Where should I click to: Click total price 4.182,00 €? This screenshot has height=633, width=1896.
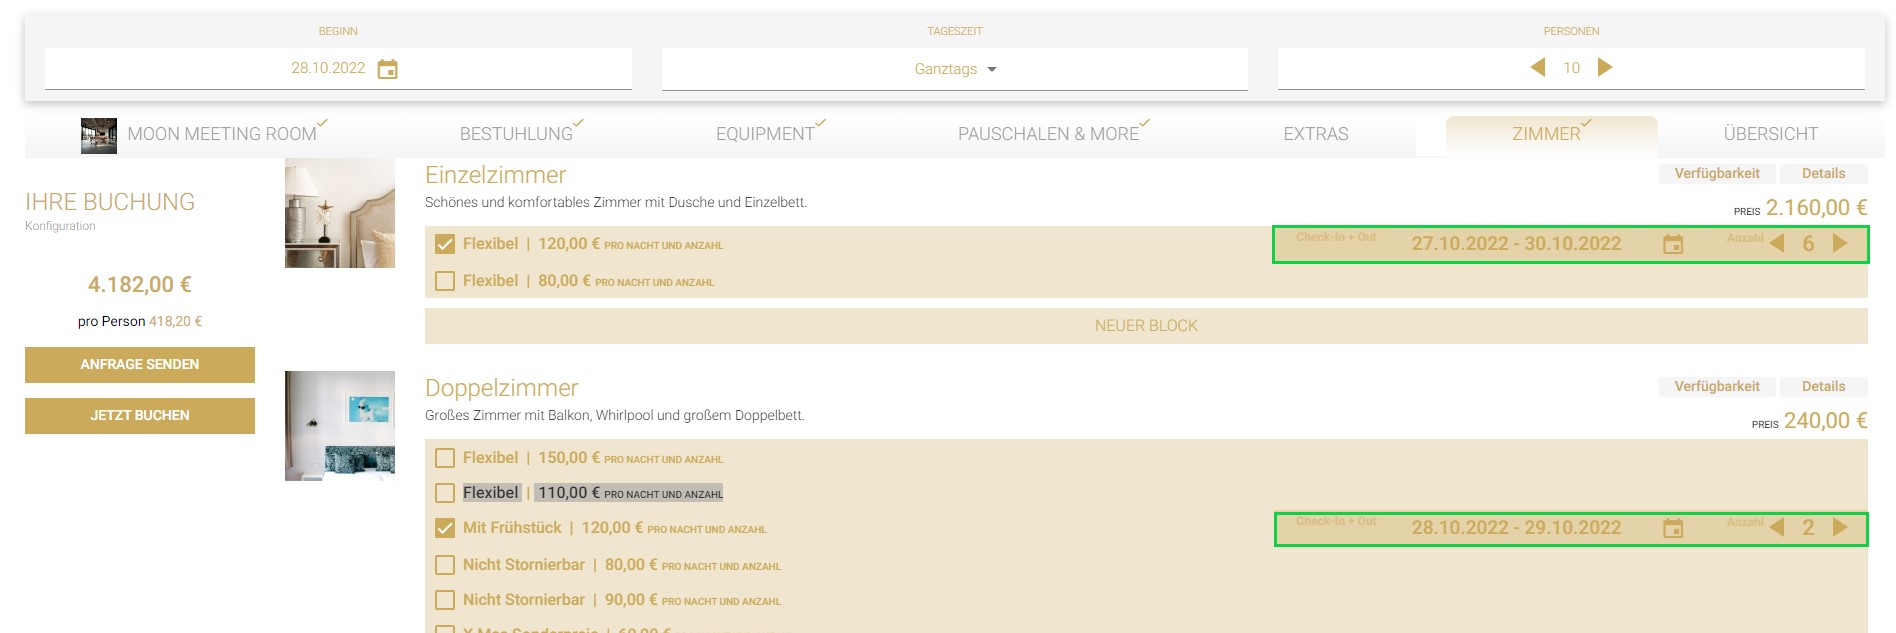pos(140,285)
